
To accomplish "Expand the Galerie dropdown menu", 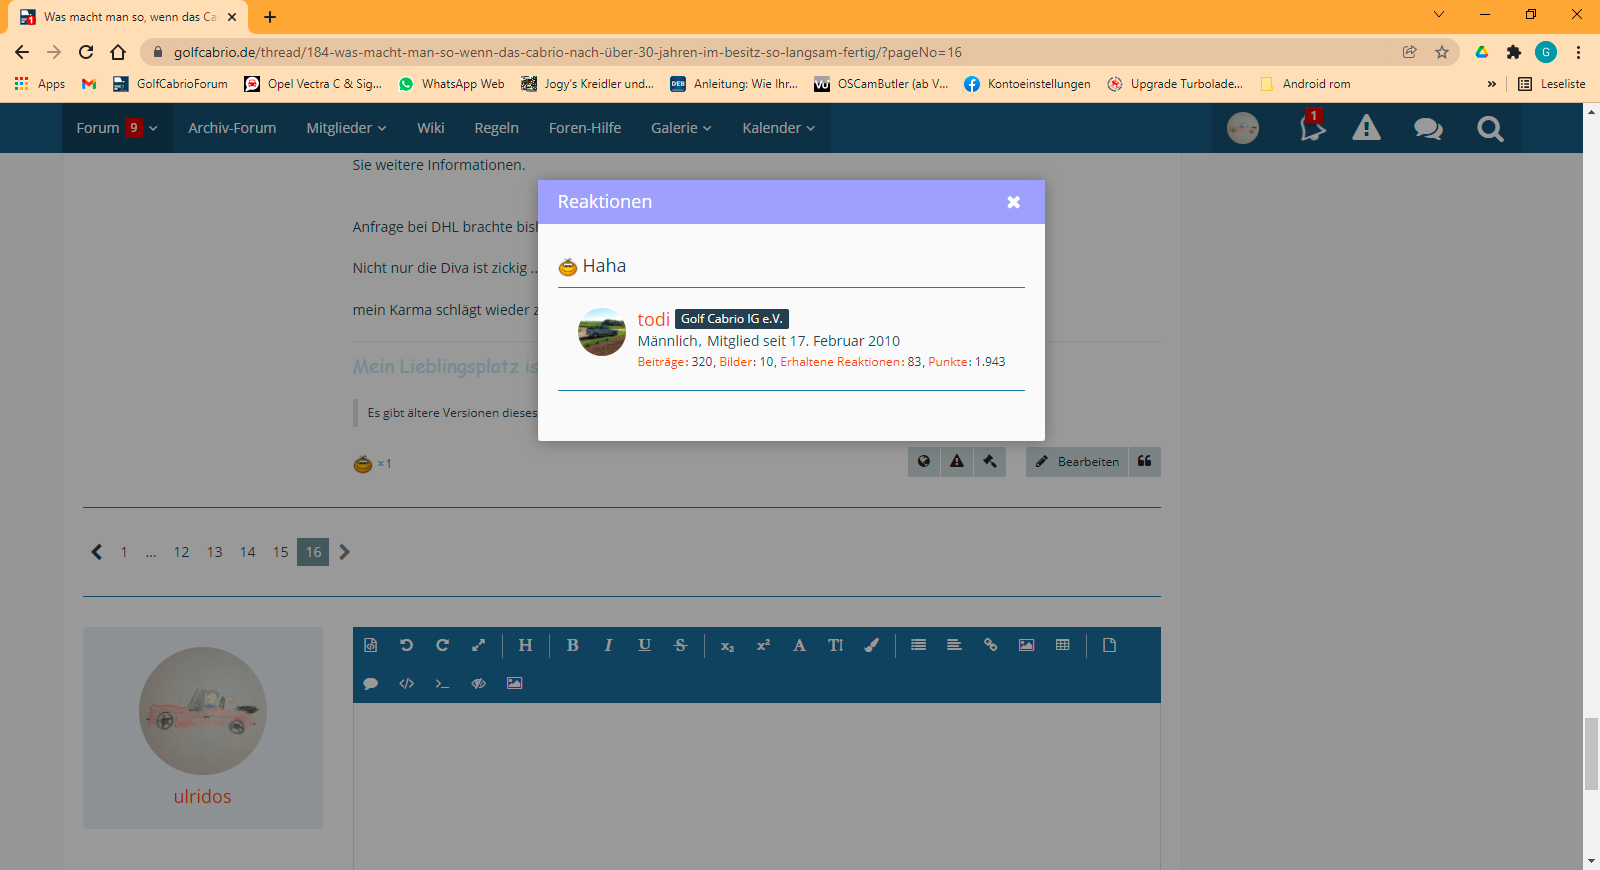I will [681, 128].
